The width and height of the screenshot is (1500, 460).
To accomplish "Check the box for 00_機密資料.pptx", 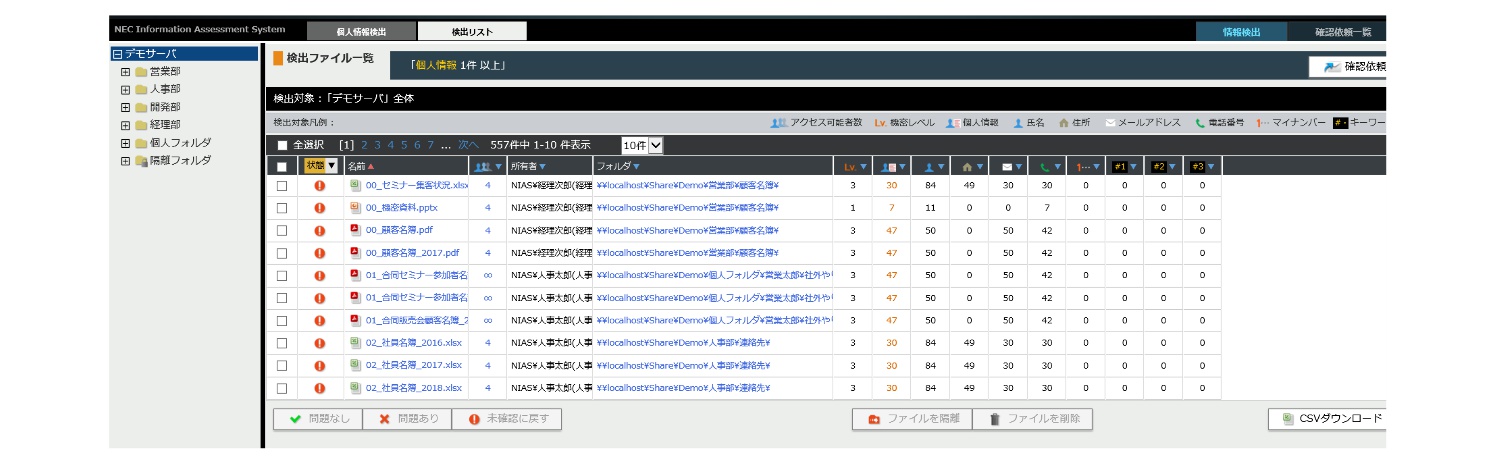I will [282, 208].
